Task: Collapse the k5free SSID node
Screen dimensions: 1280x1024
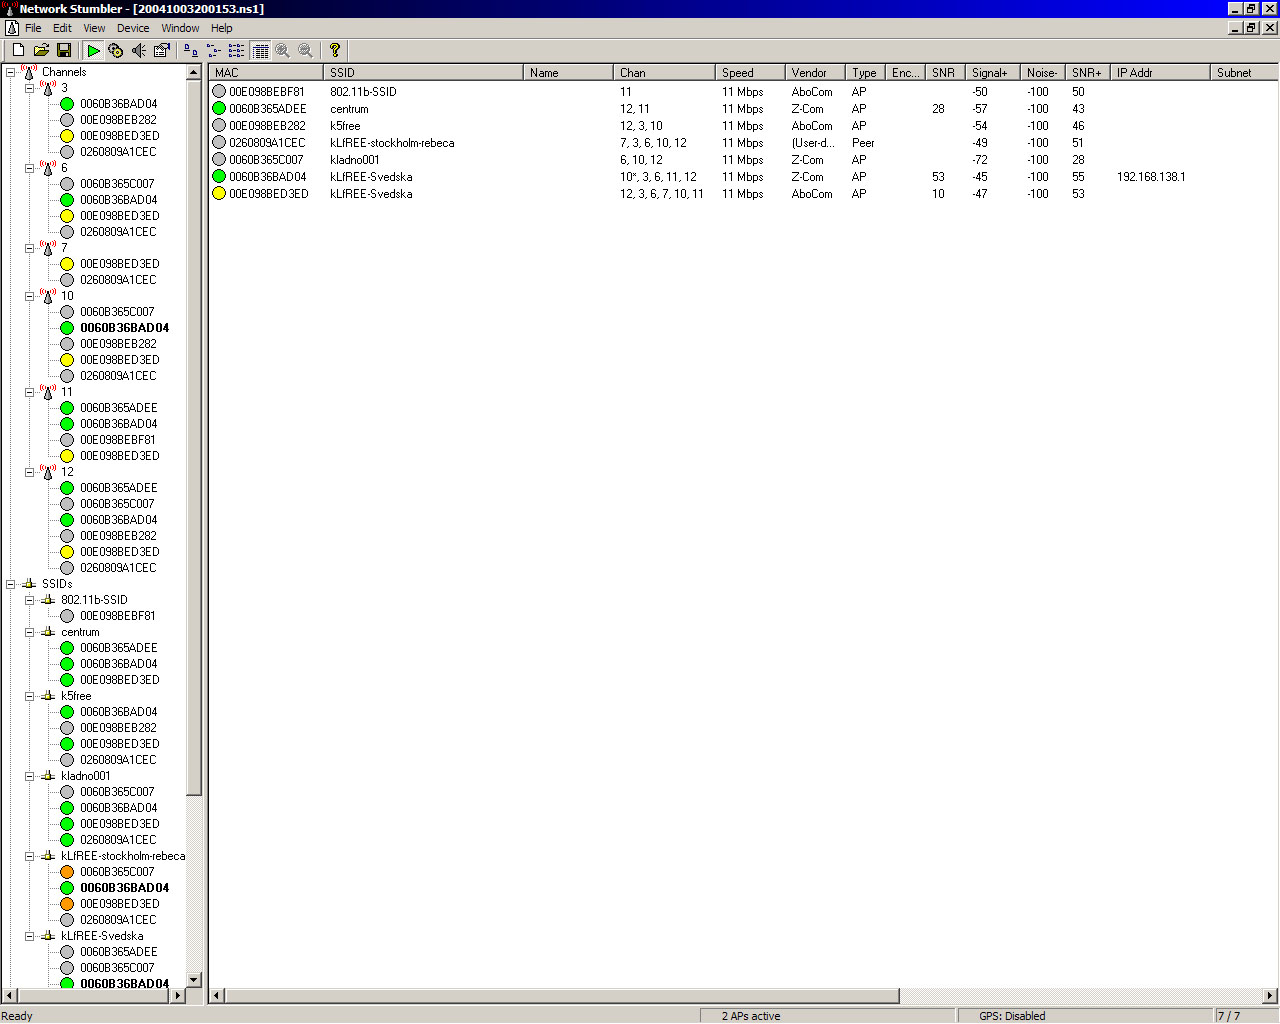Action: [29, 696]
